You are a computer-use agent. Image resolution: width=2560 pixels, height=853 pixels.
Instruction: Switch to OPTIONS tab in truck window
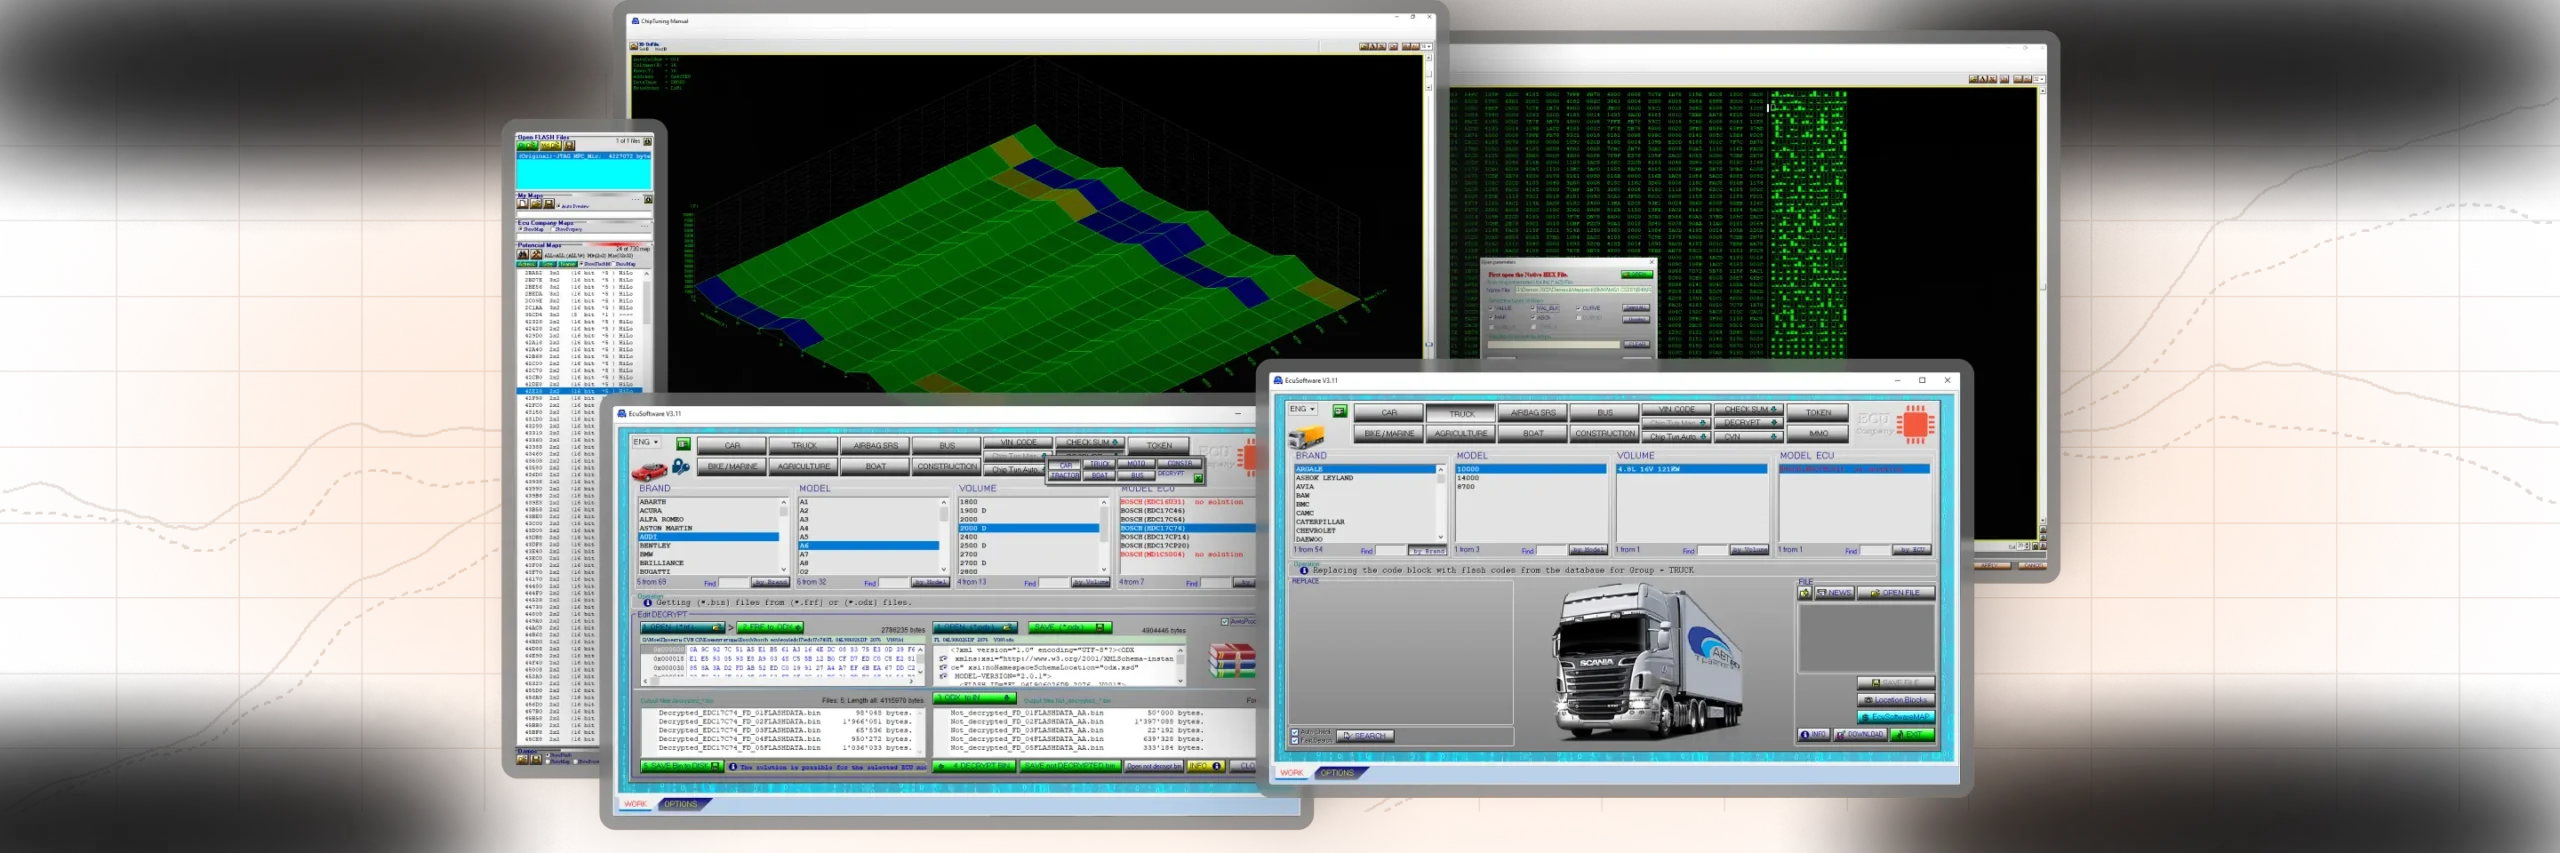(1336, 773)
